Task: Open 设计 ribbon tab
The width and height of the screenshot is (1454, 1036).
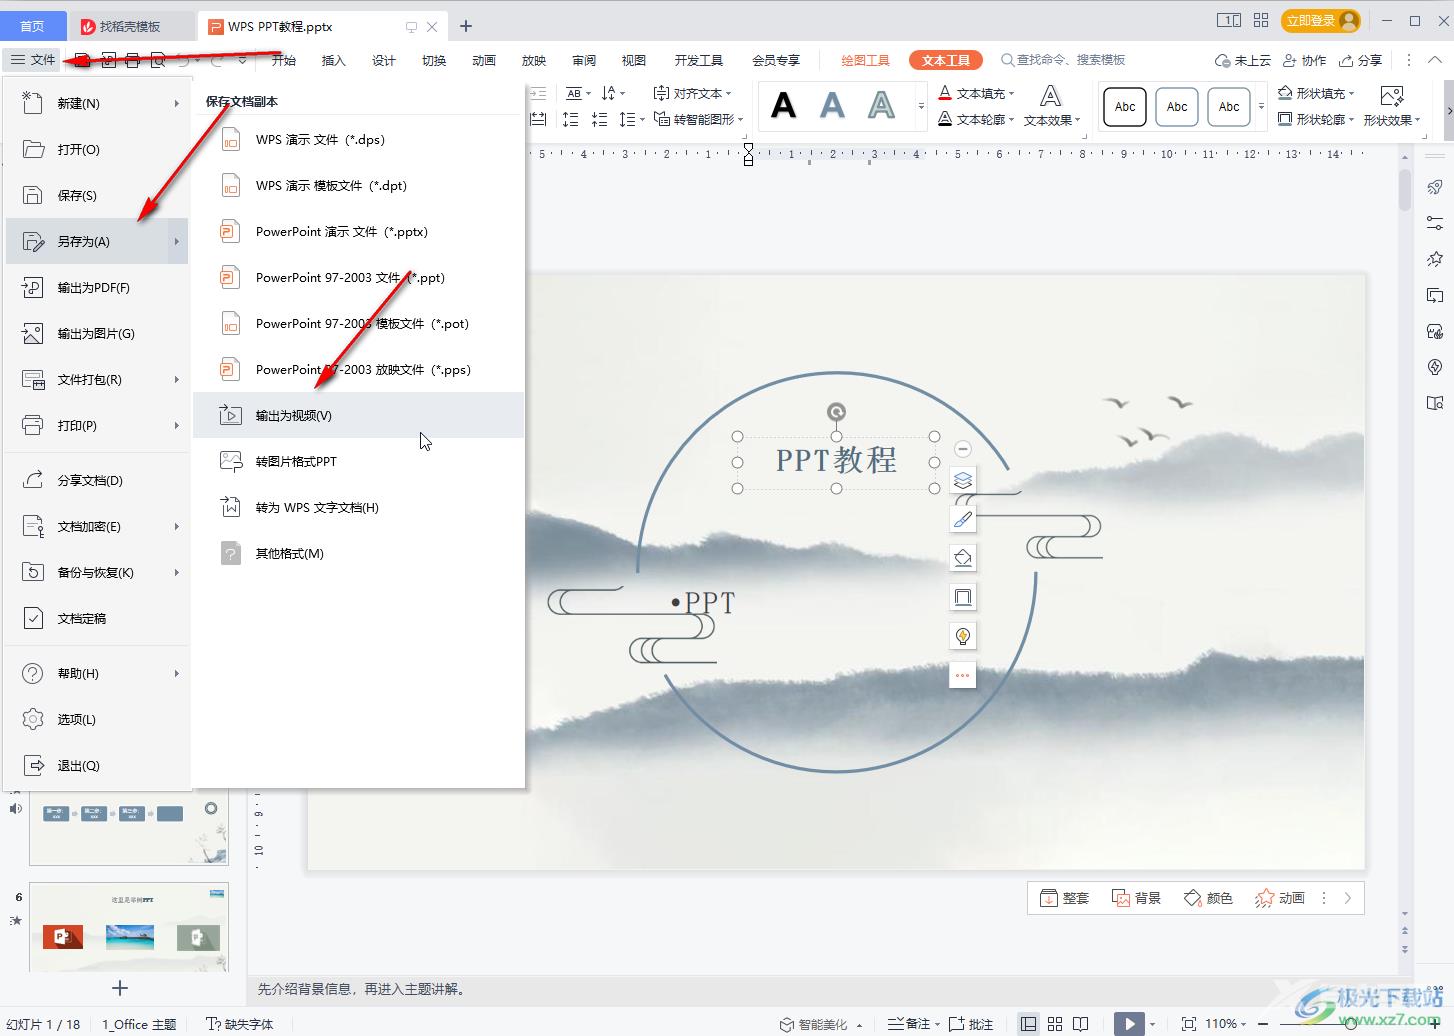Action: [384, 60]
